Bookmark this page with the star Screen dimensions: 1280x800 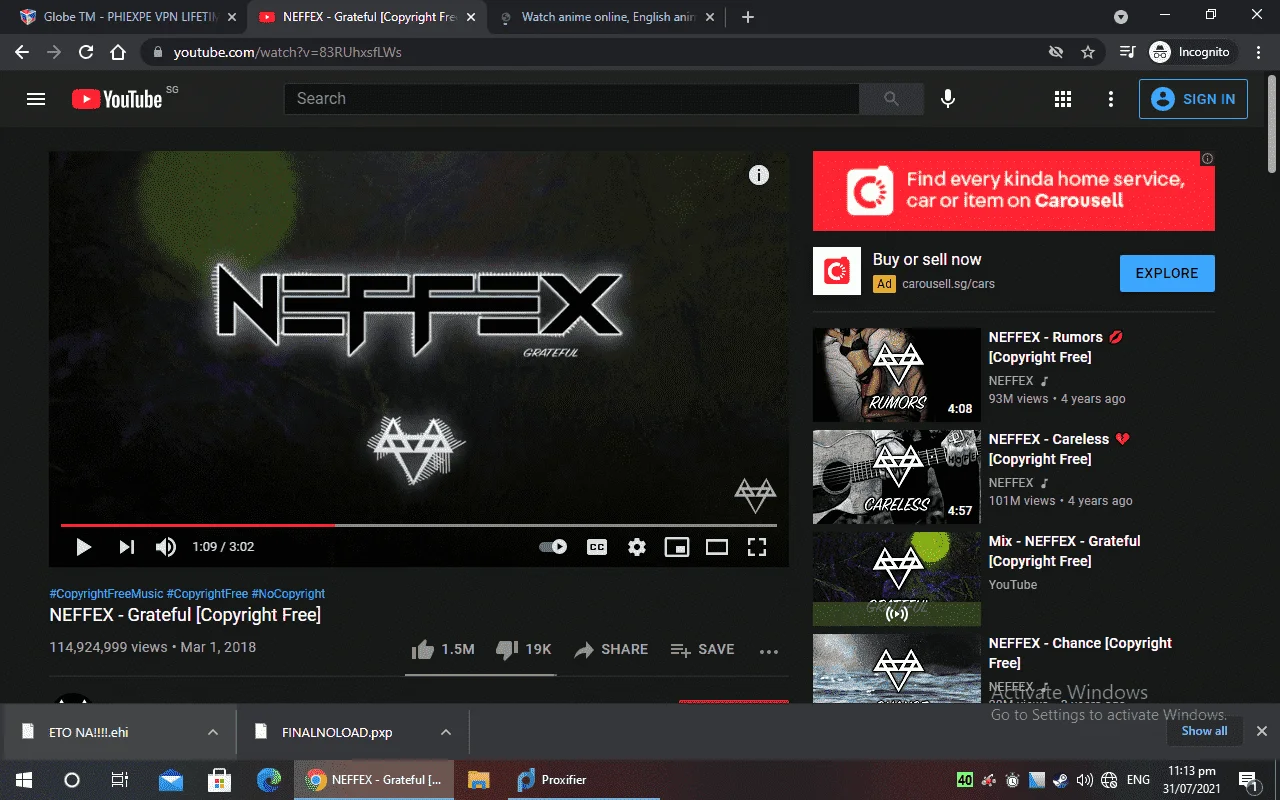(x=1088, y=52)
